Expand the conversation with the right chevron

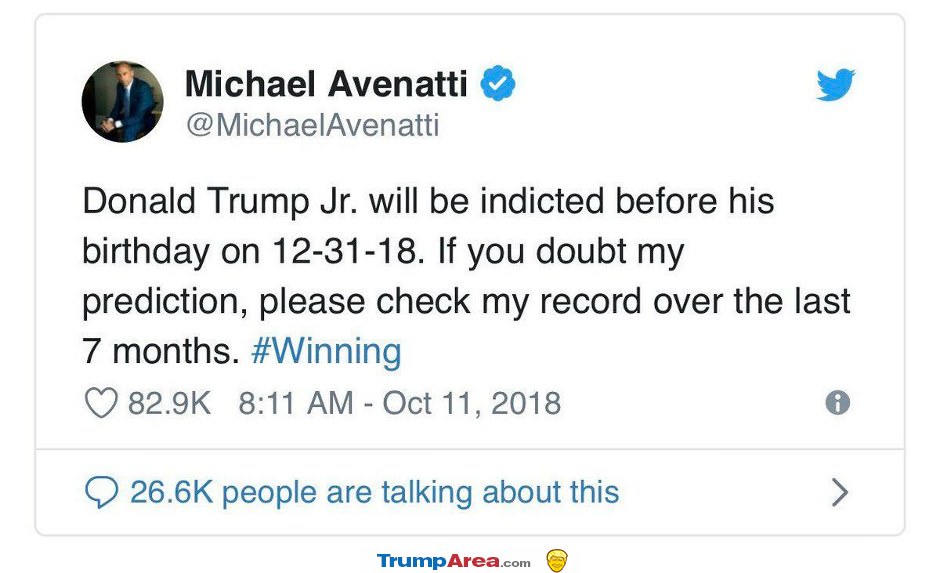point(840,493)
